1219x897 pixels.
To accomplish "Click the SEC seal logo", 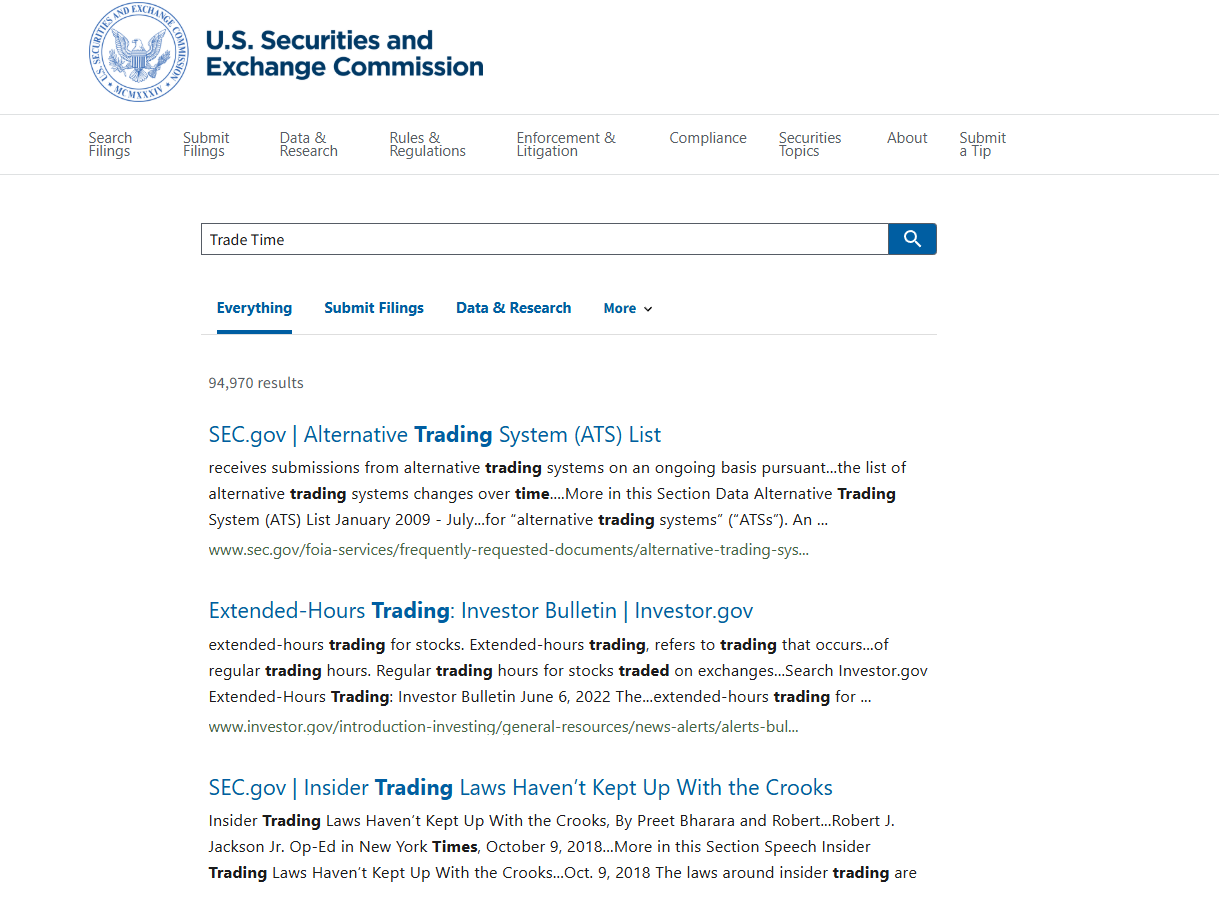I will tap(138, 53).
